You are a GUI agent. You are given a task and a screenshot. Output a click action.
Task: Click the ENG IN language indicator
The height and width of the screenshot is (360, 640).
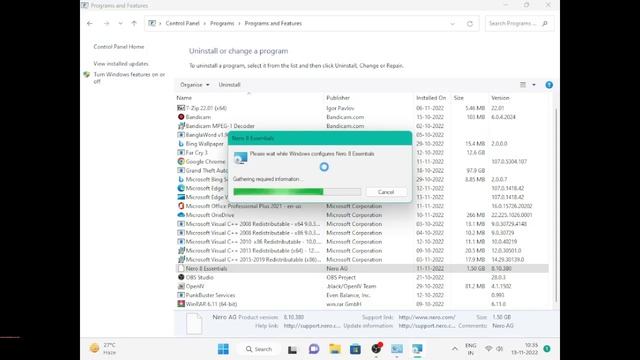coord(471,349)
